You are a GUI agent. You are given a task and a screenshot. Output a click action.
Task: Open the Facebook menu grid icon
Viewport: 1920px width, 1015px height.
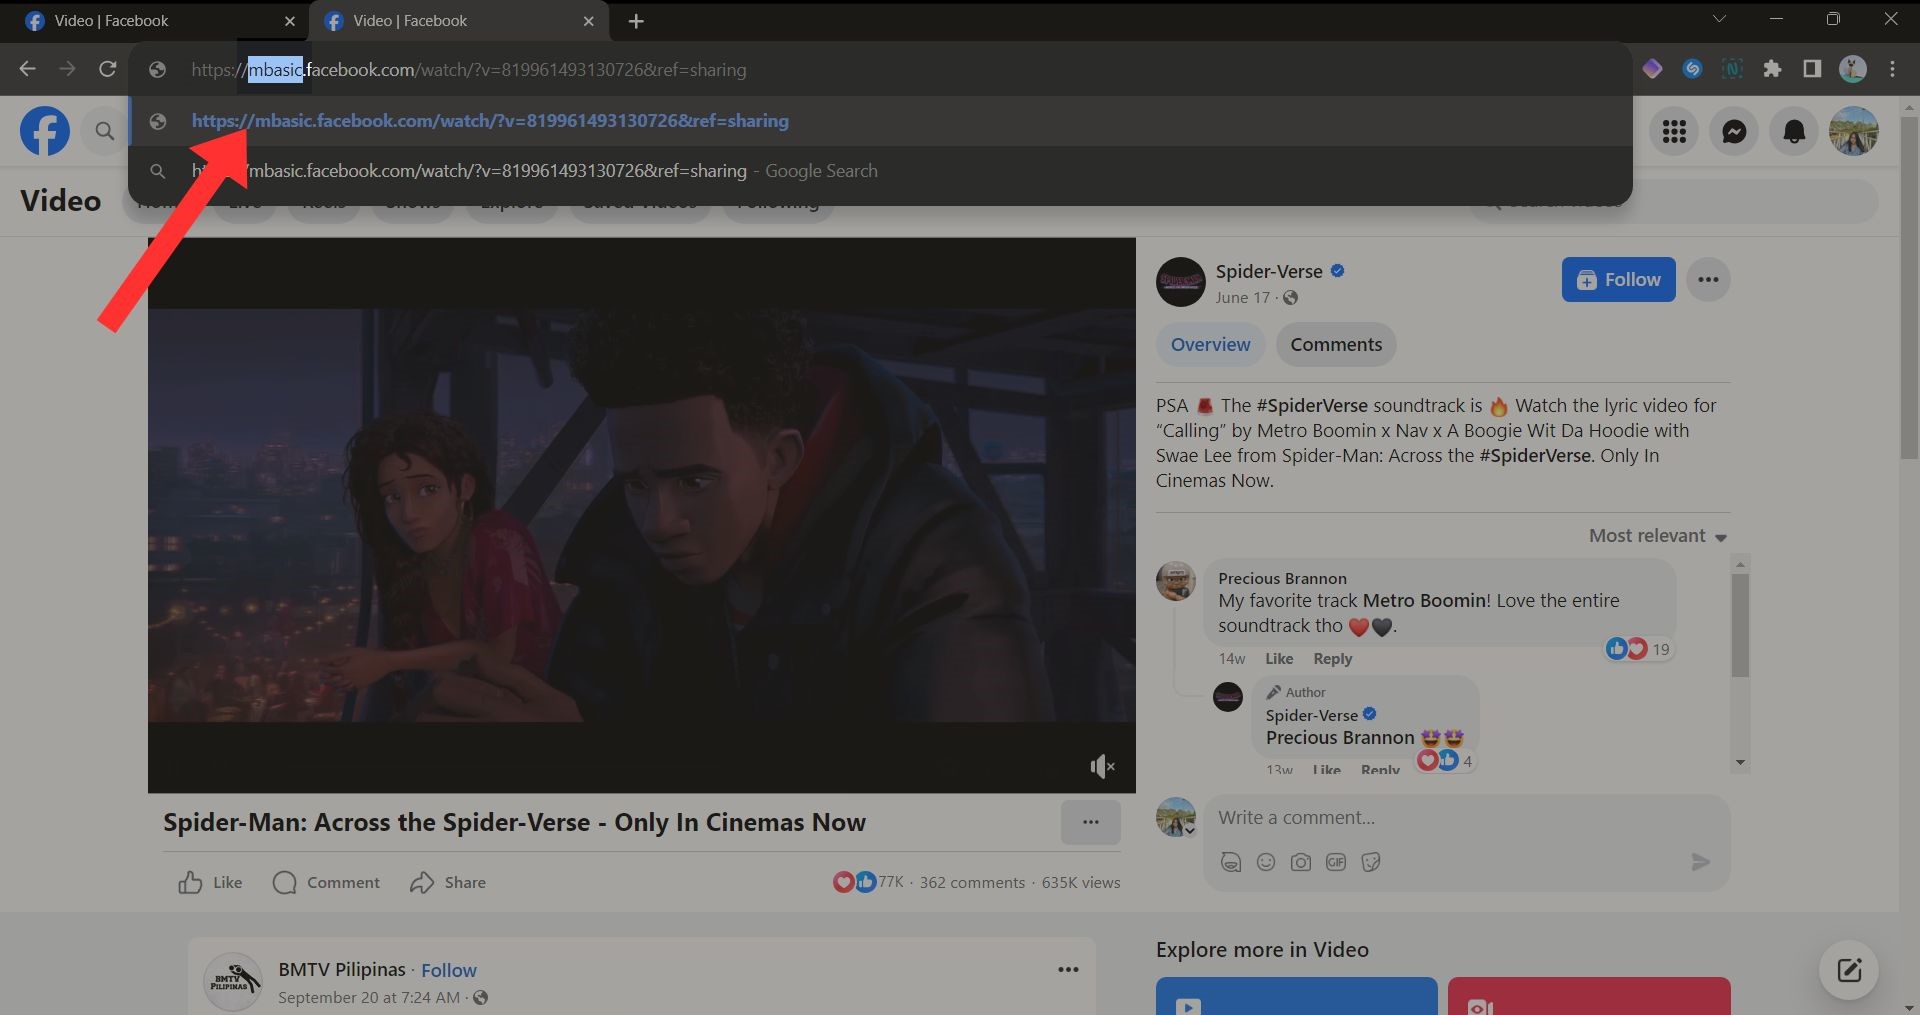(1674, 131)
